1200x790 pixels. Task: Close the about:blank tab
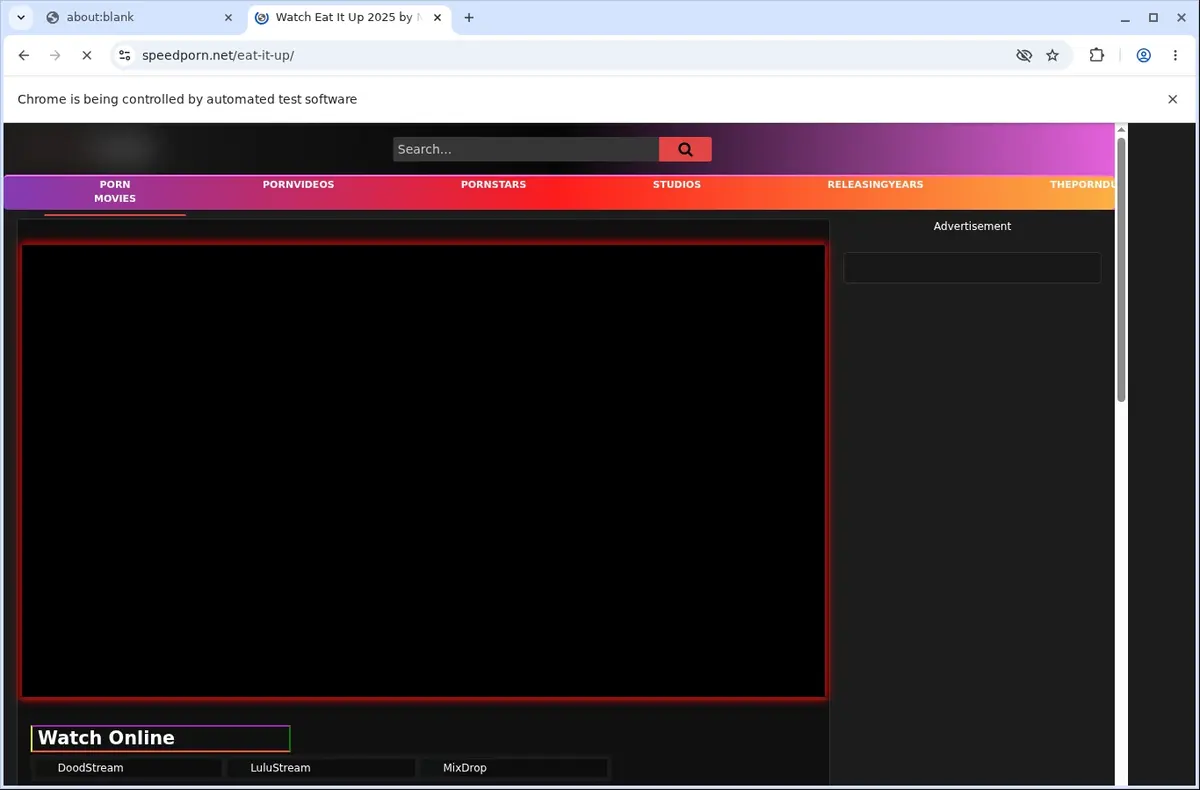pos(228,17)
